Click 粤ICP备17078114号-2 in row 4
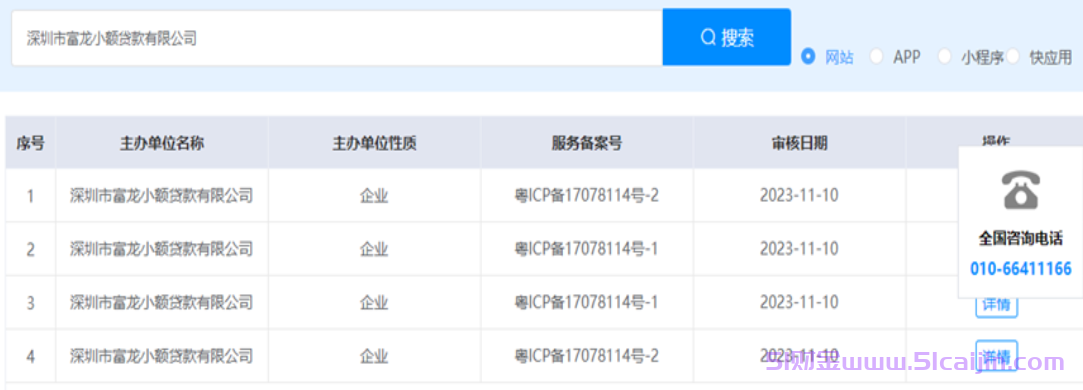 (587, 356)
